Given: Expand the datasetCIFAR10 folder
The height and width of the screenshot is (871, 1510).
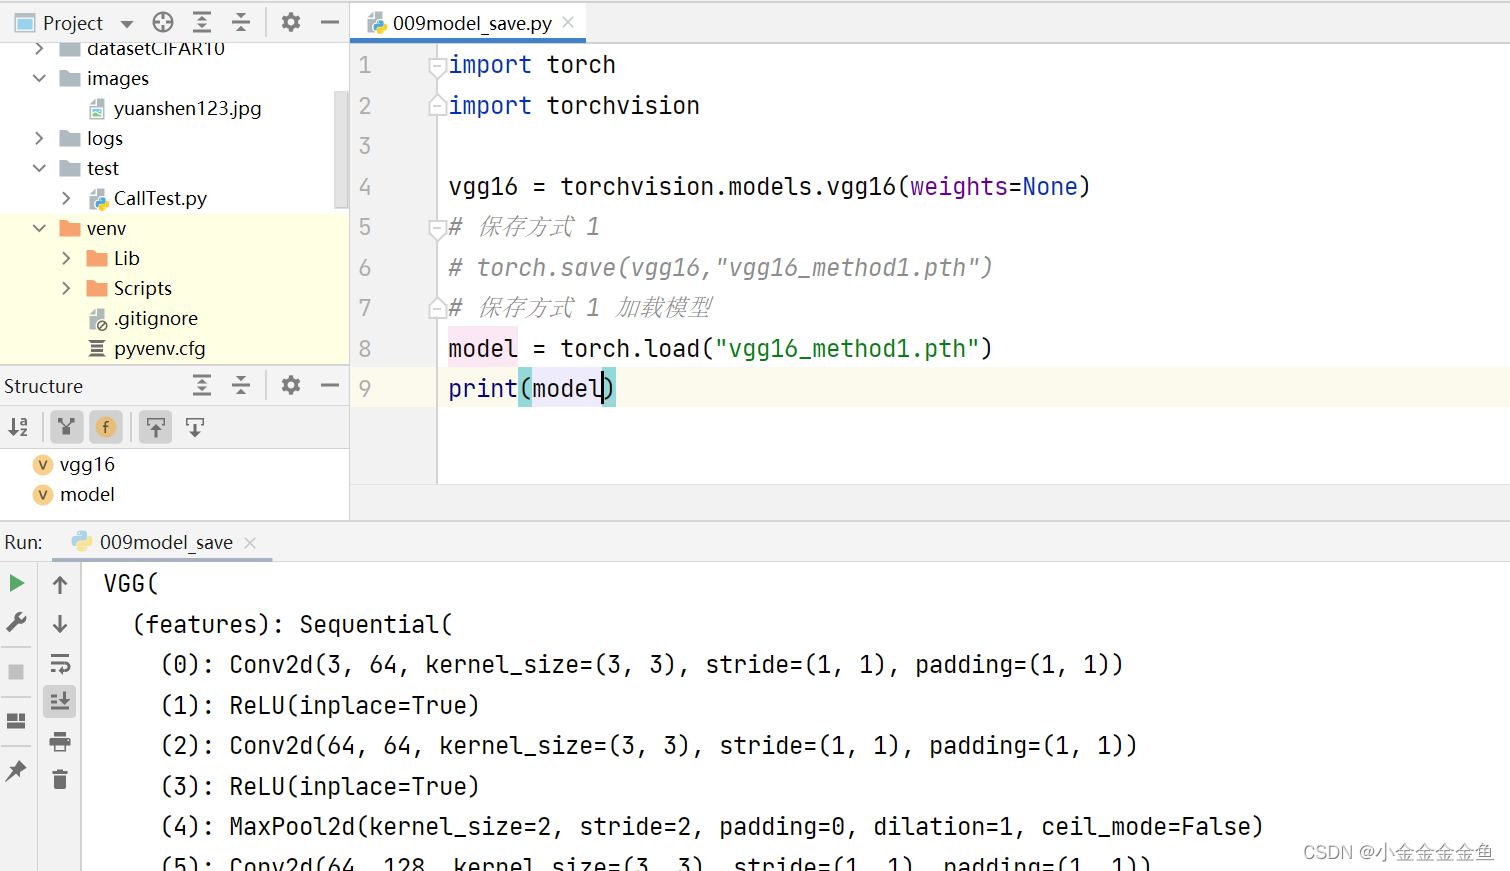Looking at the screenshot, I should pyautogui.click(x=39, y=48).
